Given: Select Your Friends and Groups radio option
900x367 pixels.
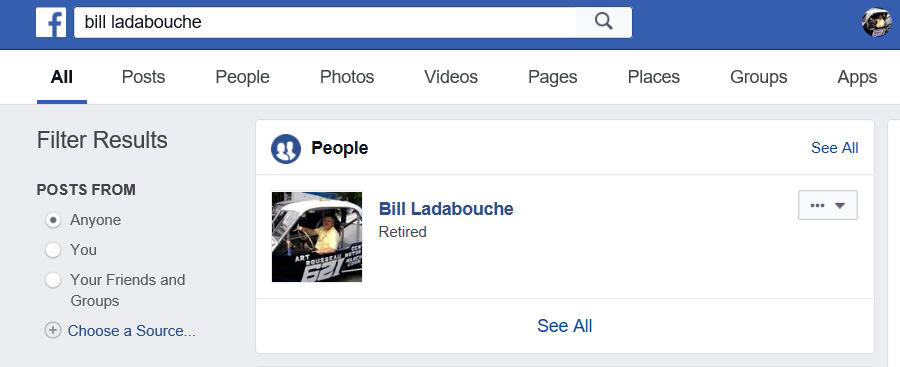Looking at the screenshot, I should point(53,280).
